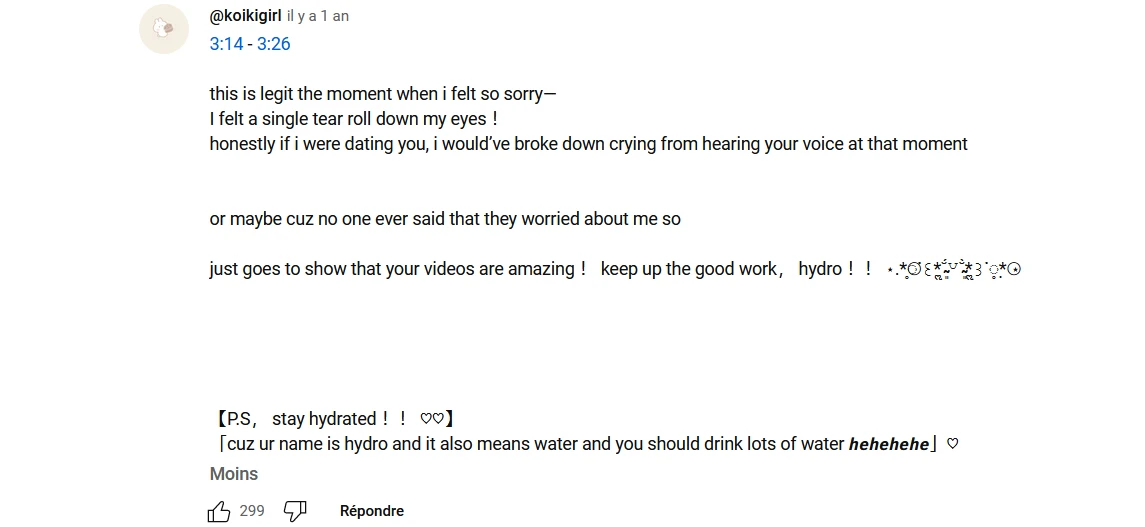
Task: Click the 'single tear roll down' sentence
Action: [354, 119]
